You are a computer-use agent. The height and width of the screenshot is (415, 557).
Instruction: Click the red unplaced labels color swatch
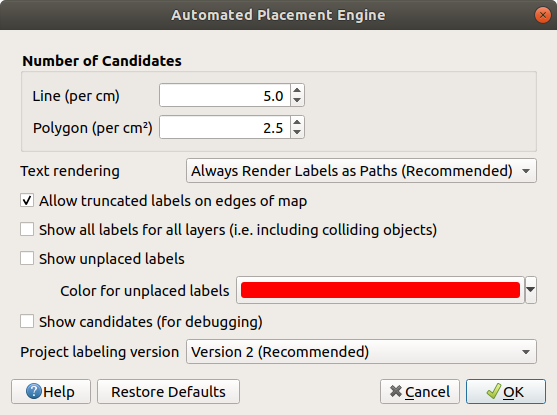coord(380,290)
